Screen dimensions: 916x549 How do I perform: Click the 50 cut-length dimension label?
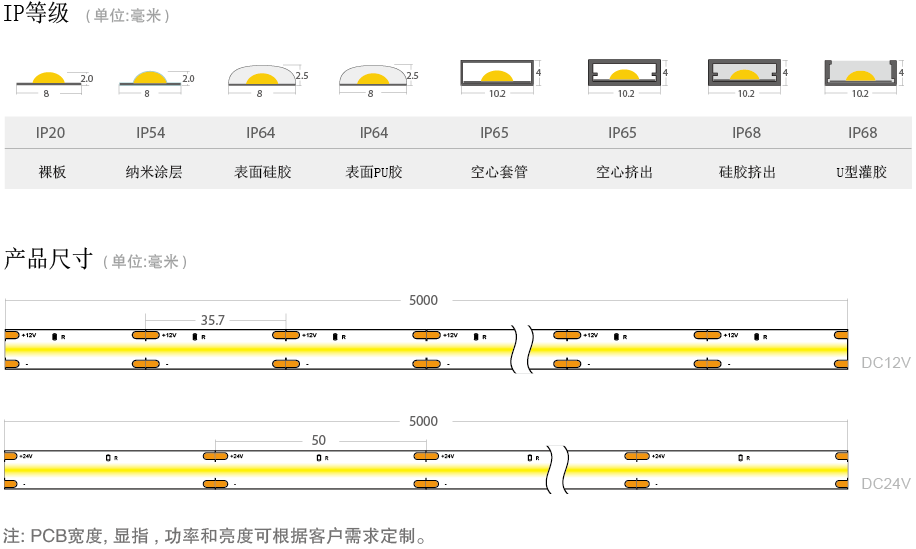[x=318, y=440]
